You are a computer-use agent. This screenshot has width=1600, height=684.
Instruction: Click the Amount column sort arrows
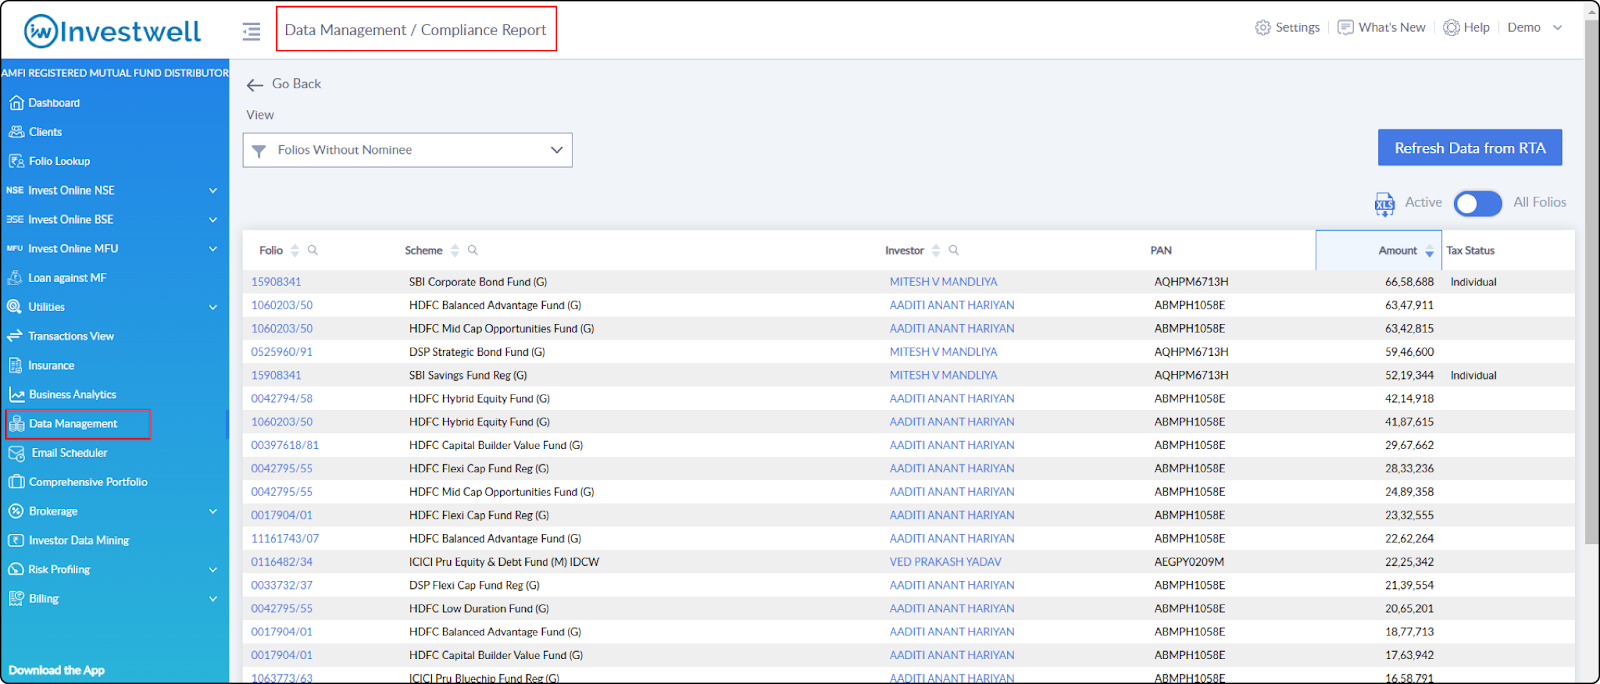tap(1430, 251)
